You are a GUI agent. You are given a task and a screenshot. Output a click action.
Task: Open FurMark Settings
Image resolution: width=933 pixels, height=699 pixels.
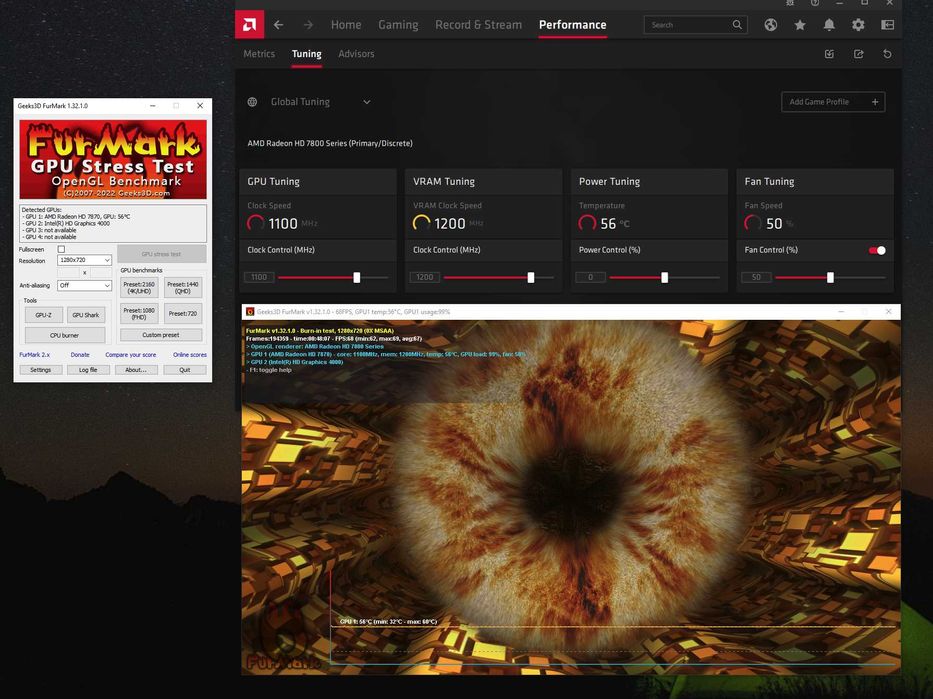[40, 370]
